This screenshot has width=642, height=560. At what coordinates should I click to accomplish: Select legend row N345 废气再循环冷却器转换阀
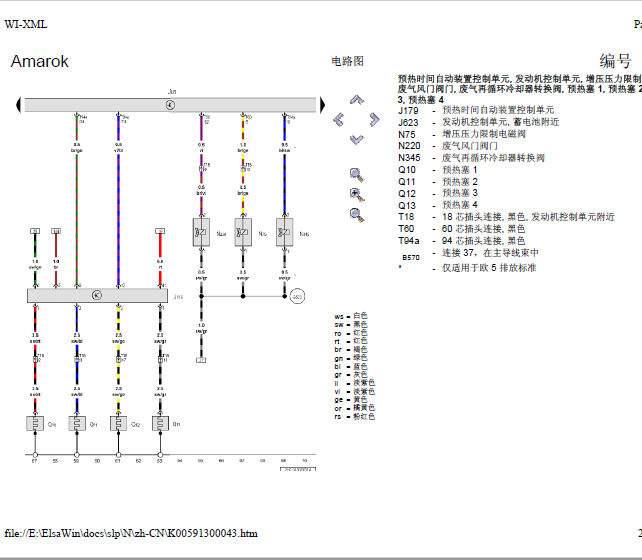click(x=471, y=158)
